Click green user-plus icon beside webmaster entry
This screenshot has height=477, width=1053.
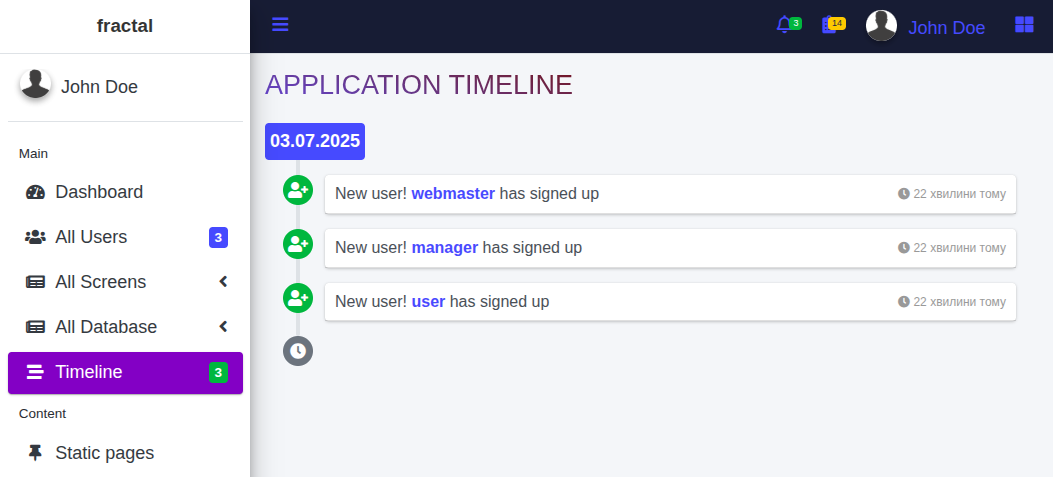coord(297,190)
